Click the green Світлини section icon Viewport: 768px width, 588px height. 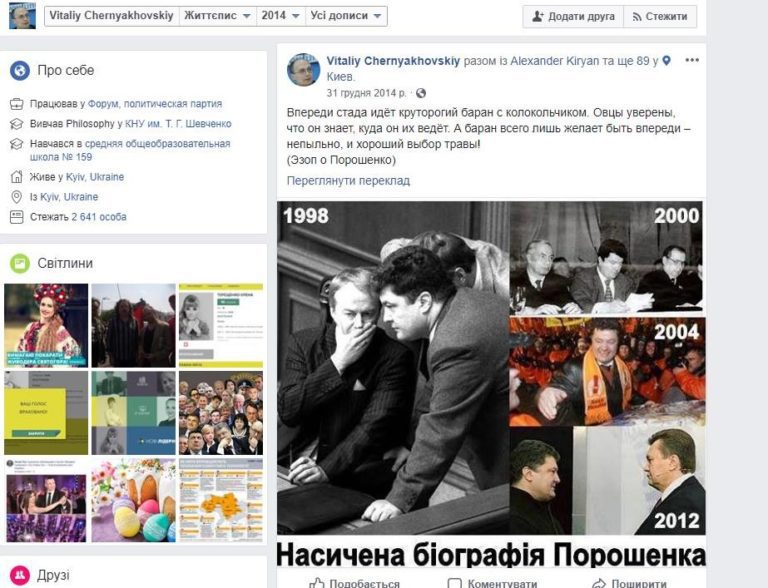[20, 263]
